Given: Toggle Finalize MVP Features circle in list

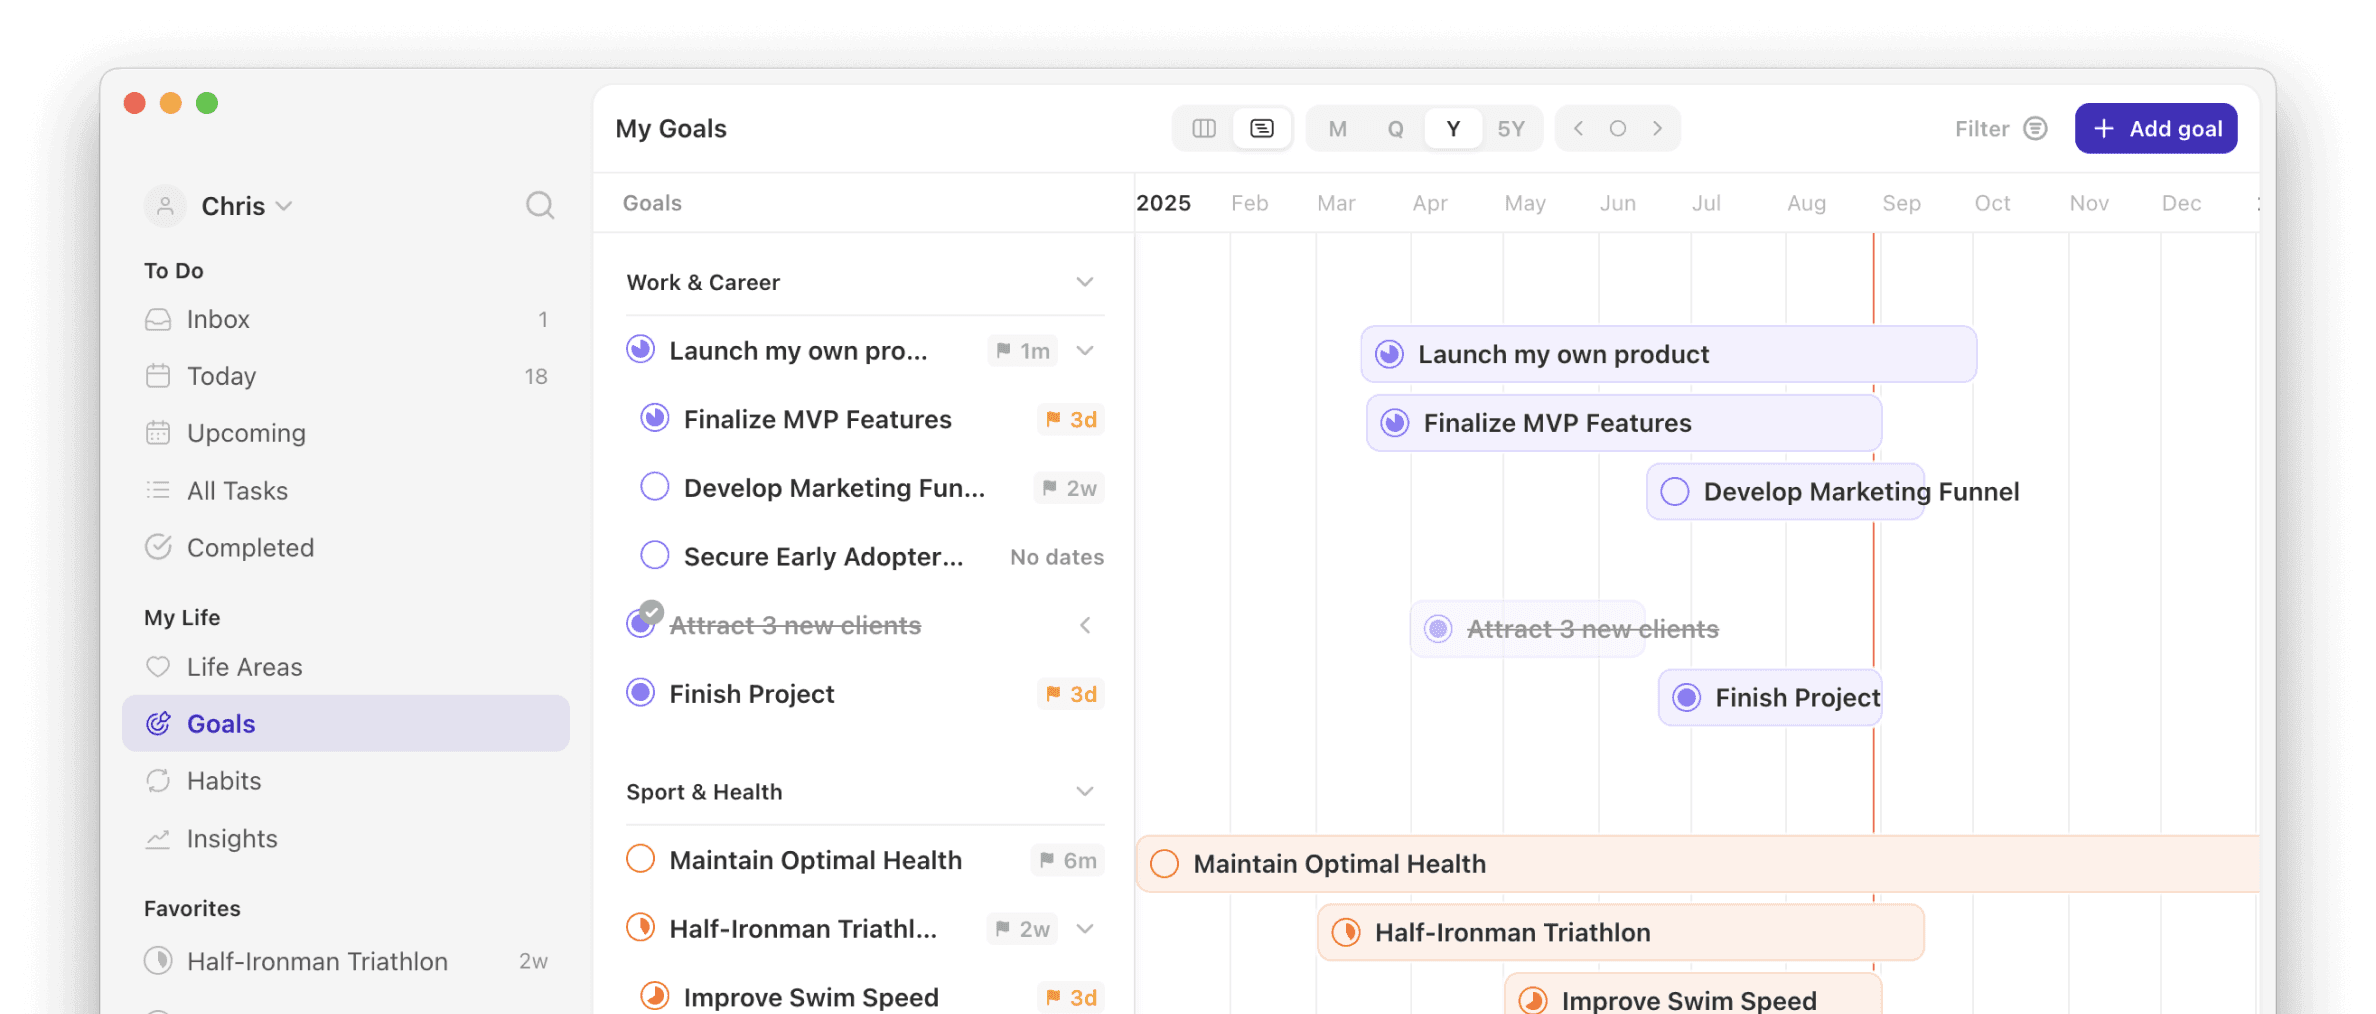Looking at the screenshot, I should [x=654, y=417].
